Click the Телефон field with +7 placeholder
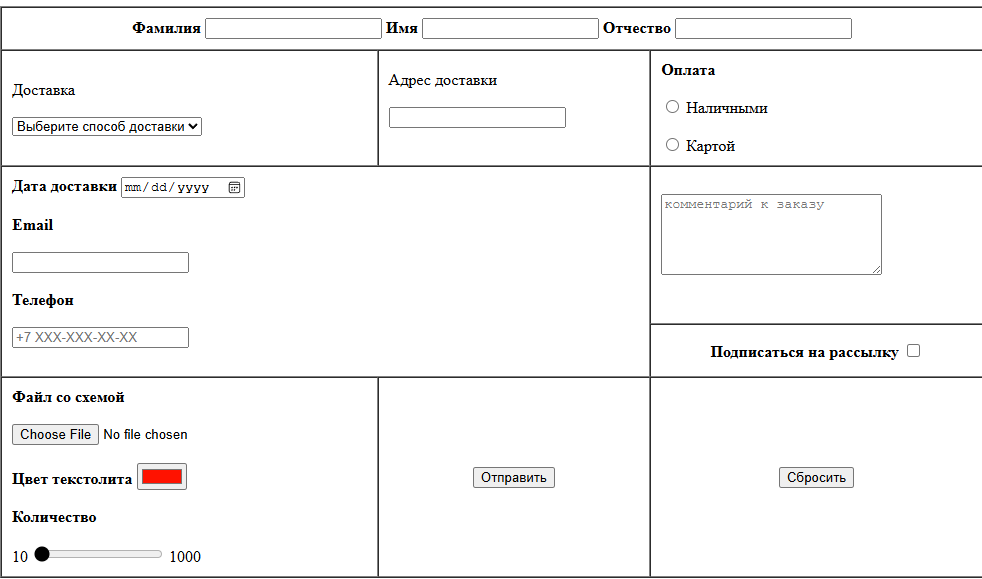The image size is (982, 579). 100,337
